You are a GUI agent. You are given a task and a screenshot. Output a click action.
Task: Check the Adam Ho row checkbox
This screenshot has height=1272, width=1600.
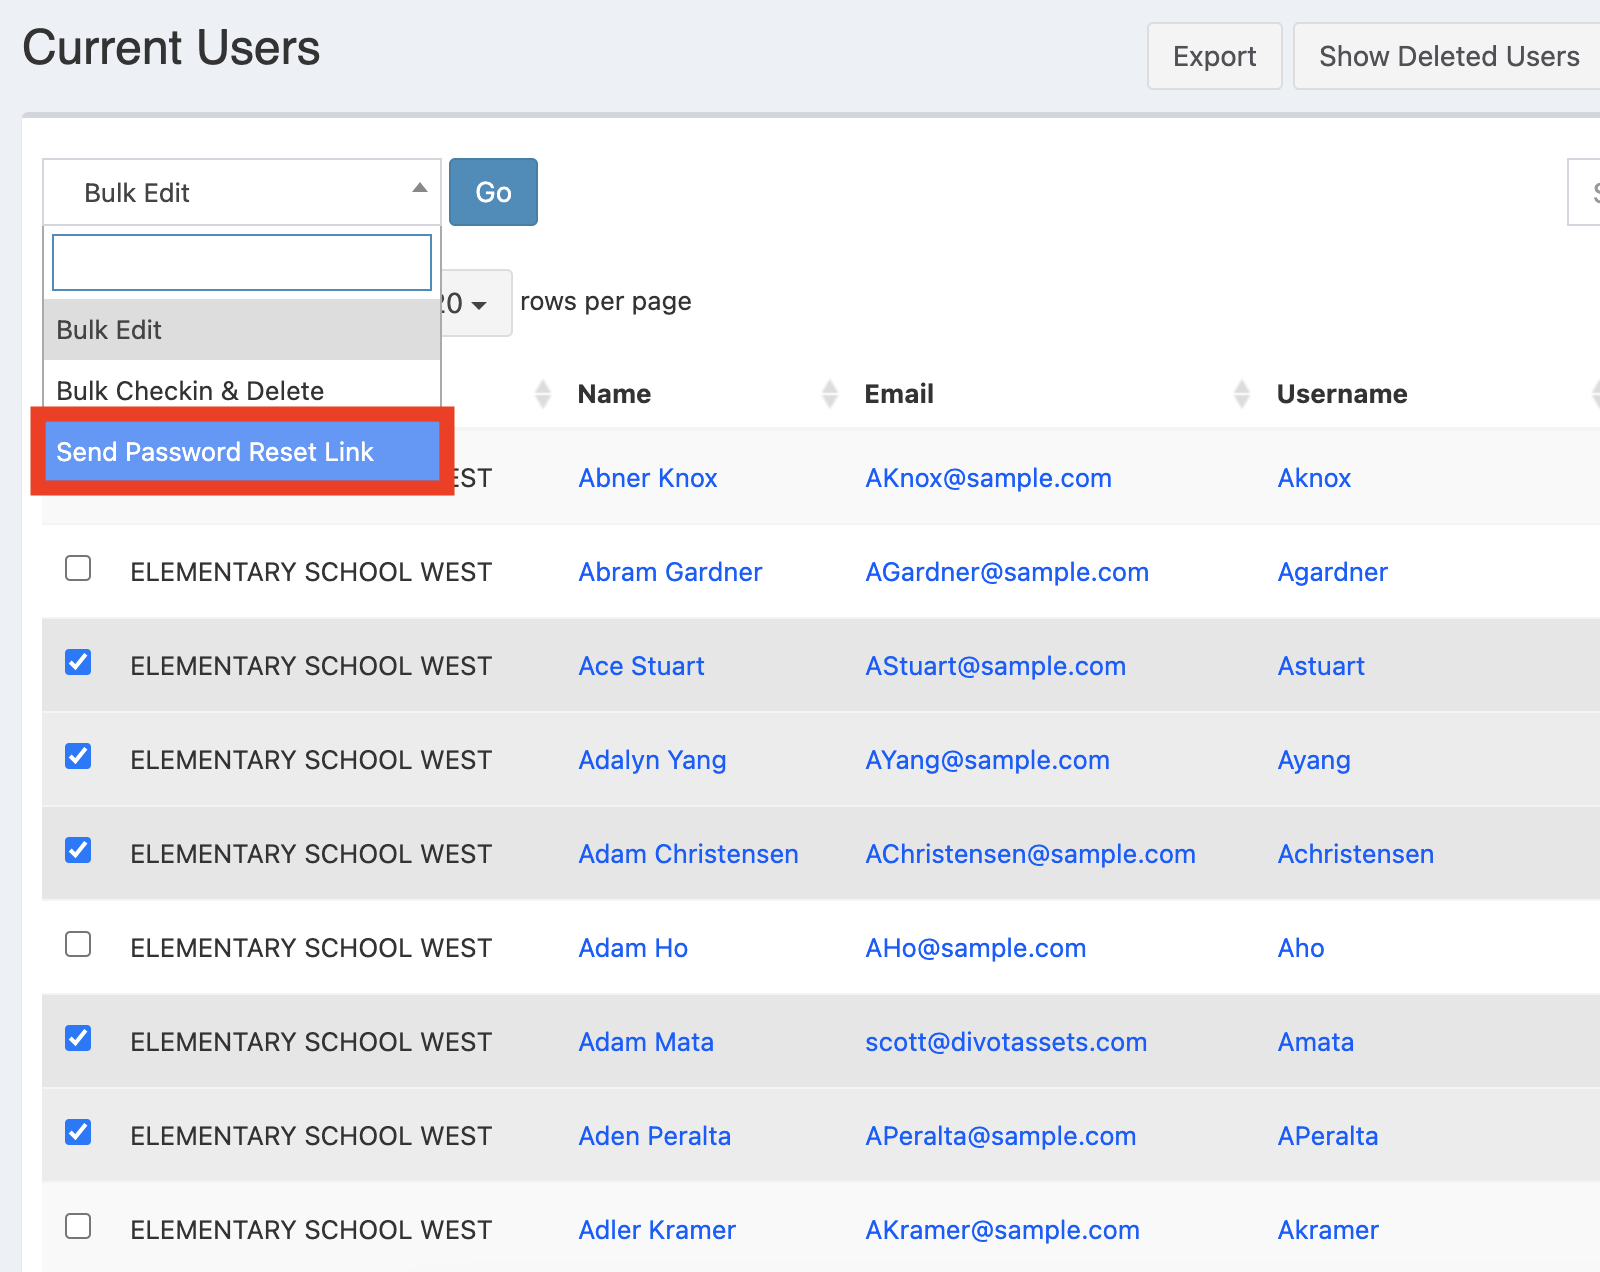(78, 945)
